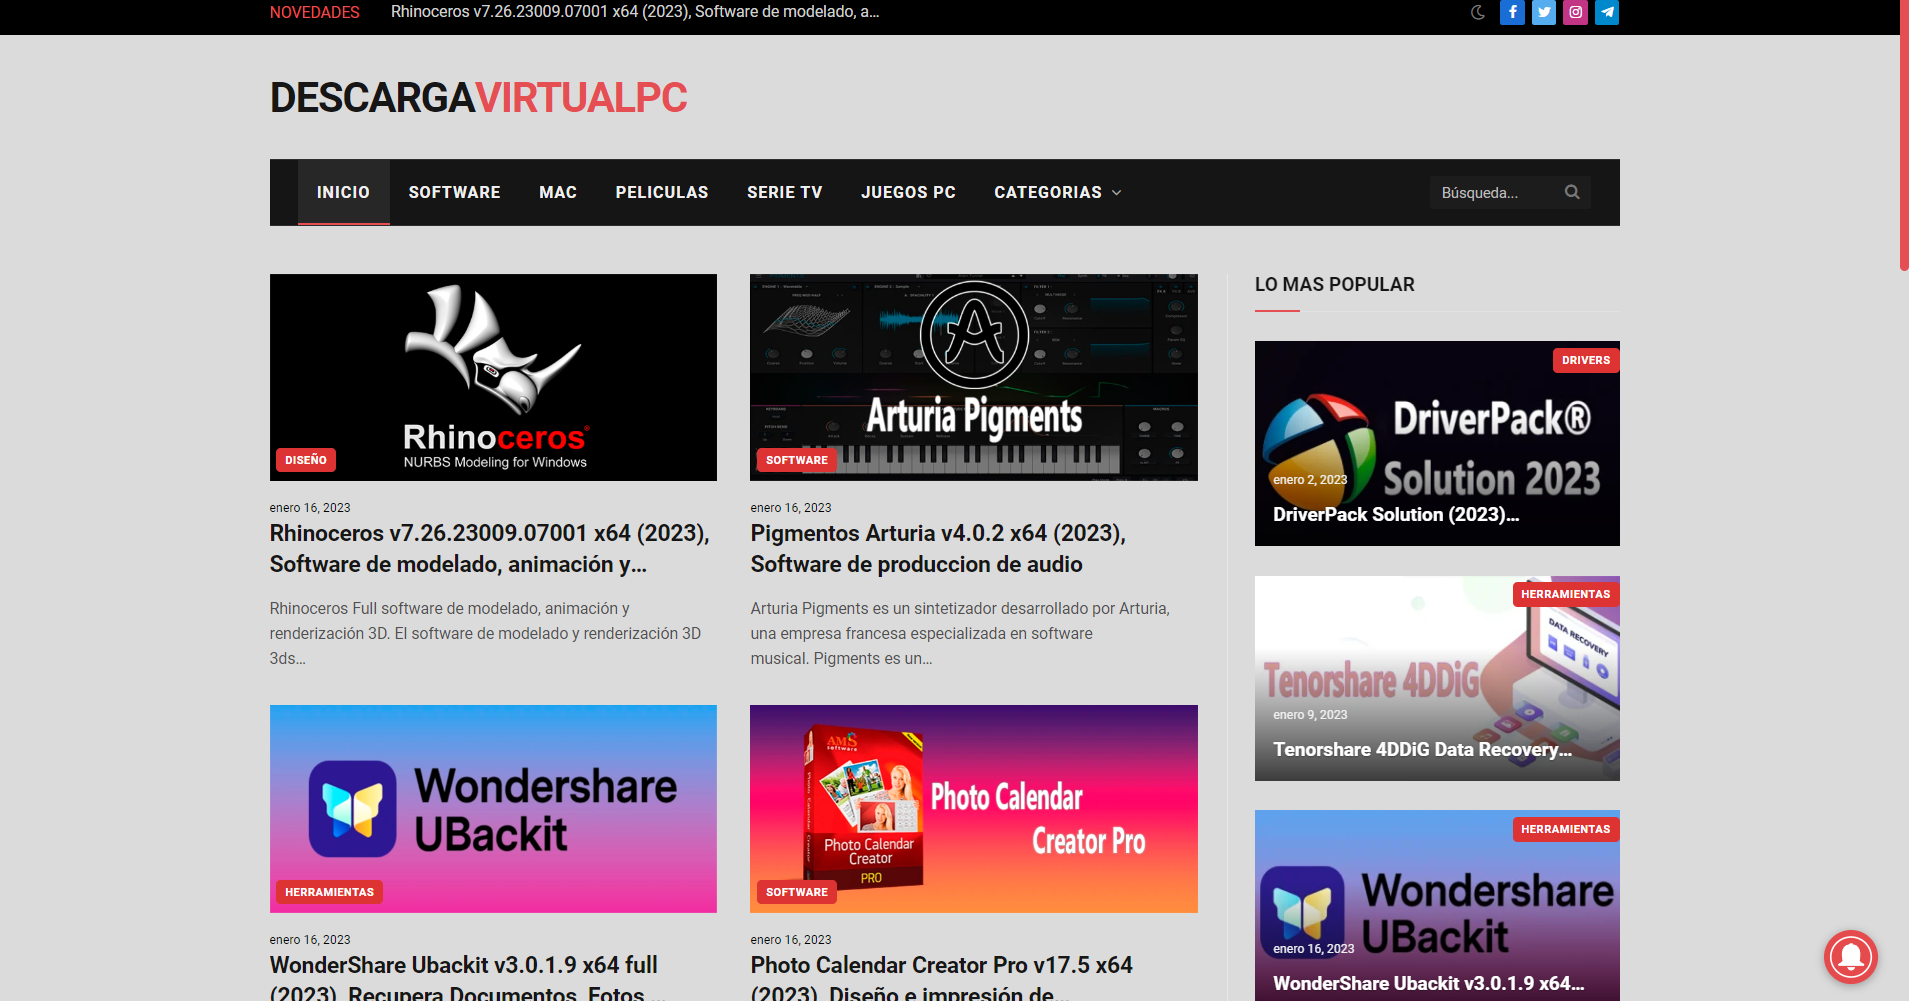Click the DRIVERS badge on DriverPack card
The height and width of the screenshot is (1001, 1909).
pos(1586,360)
